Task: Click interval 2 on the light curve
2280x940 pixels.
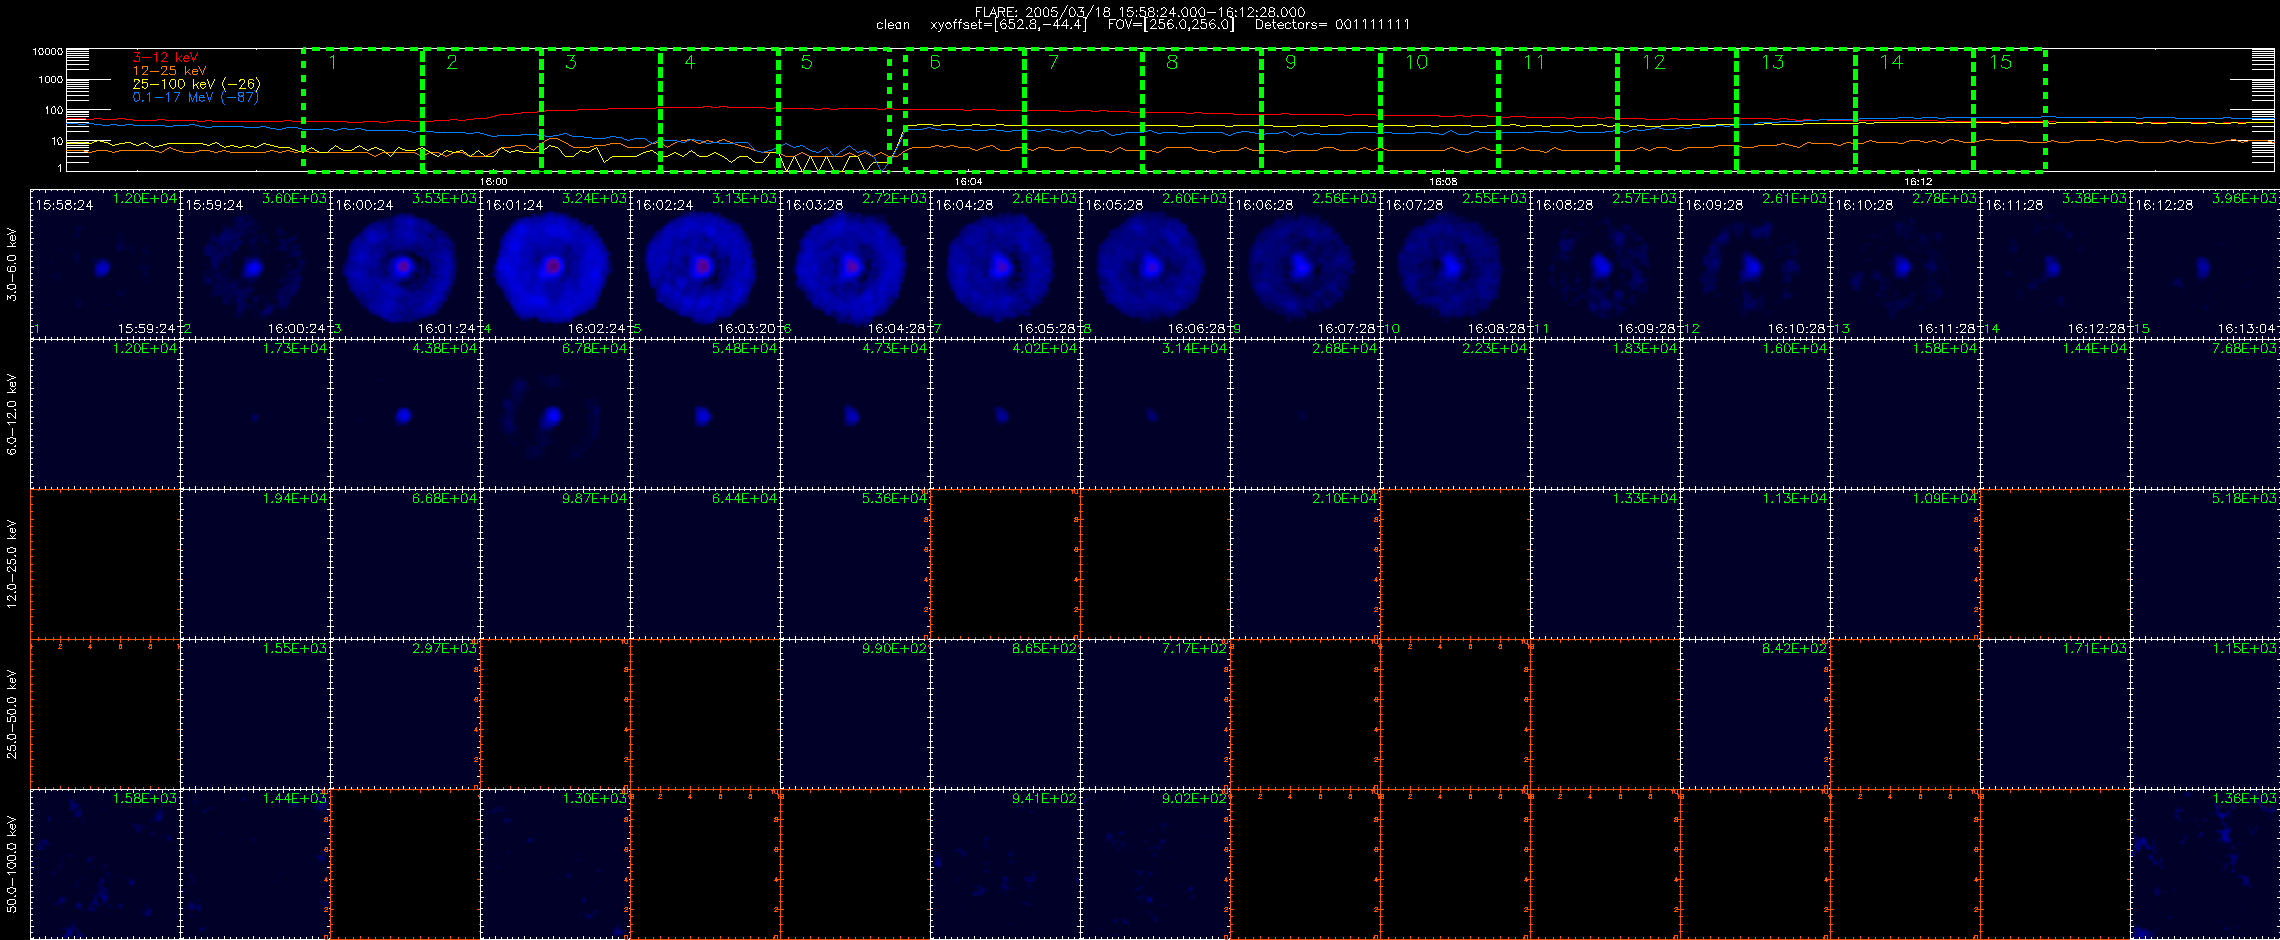Action: point(482,110)
